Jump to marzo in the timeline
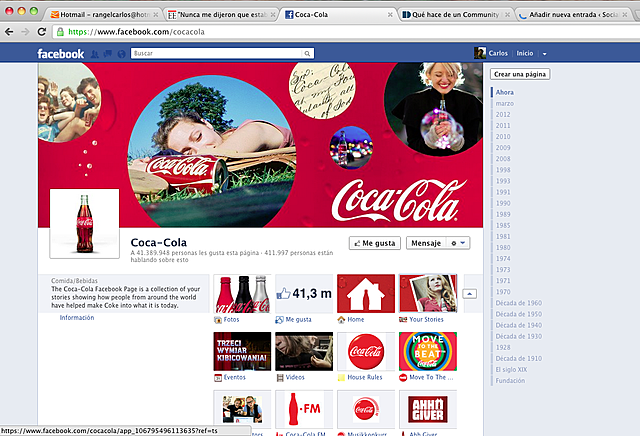Image resolution: width=640 pixels, height=436 pixels. coord(504,104)
